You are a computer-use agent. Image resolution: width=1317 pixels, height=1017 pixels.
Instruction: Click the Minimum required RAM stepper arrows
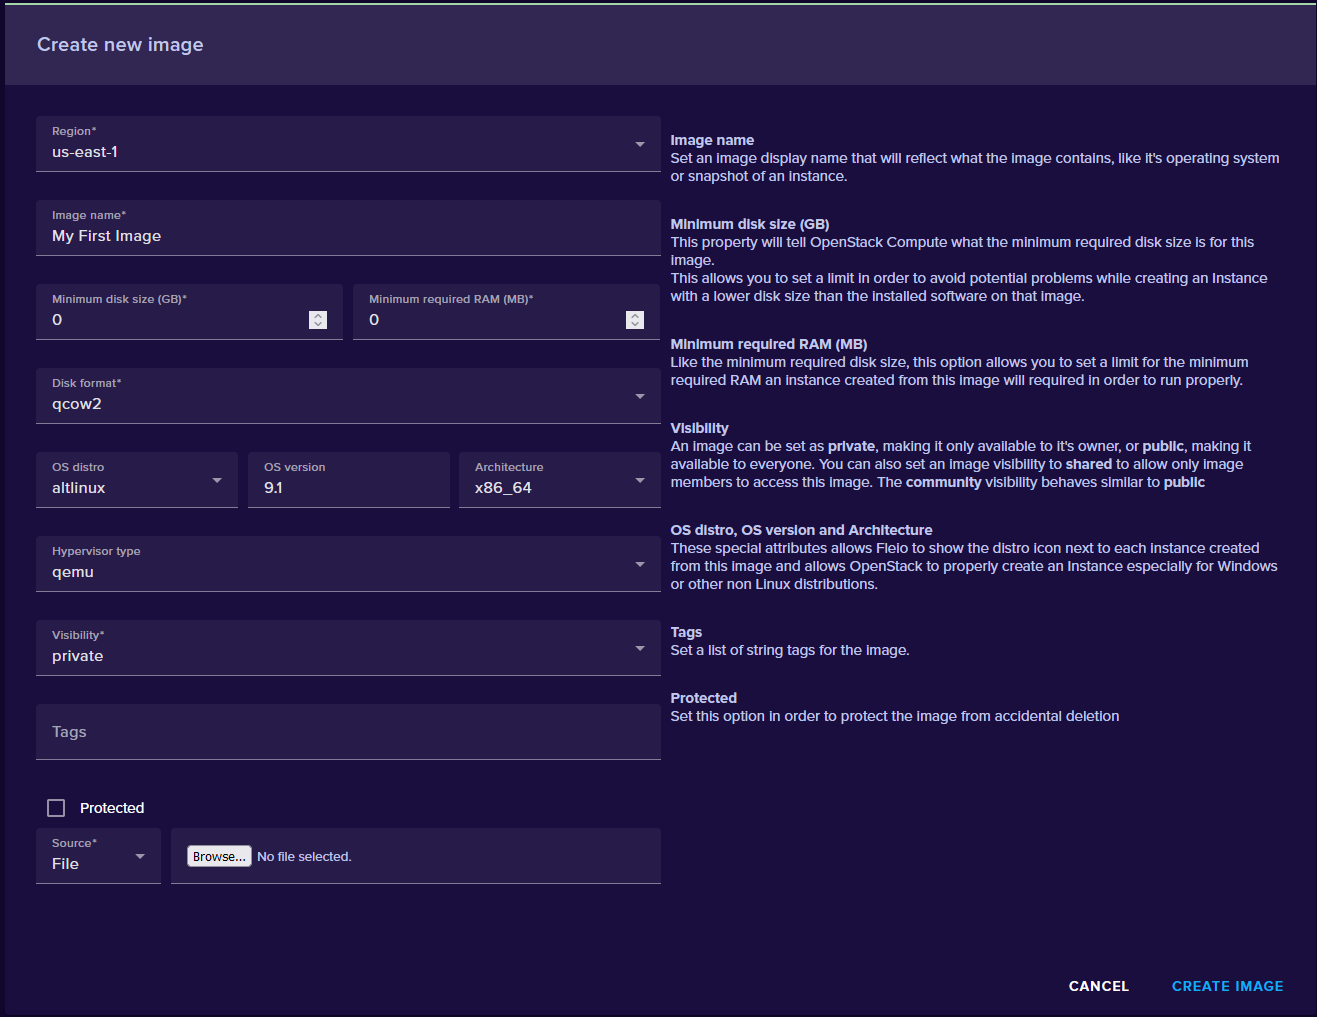(x=635, y=320)
